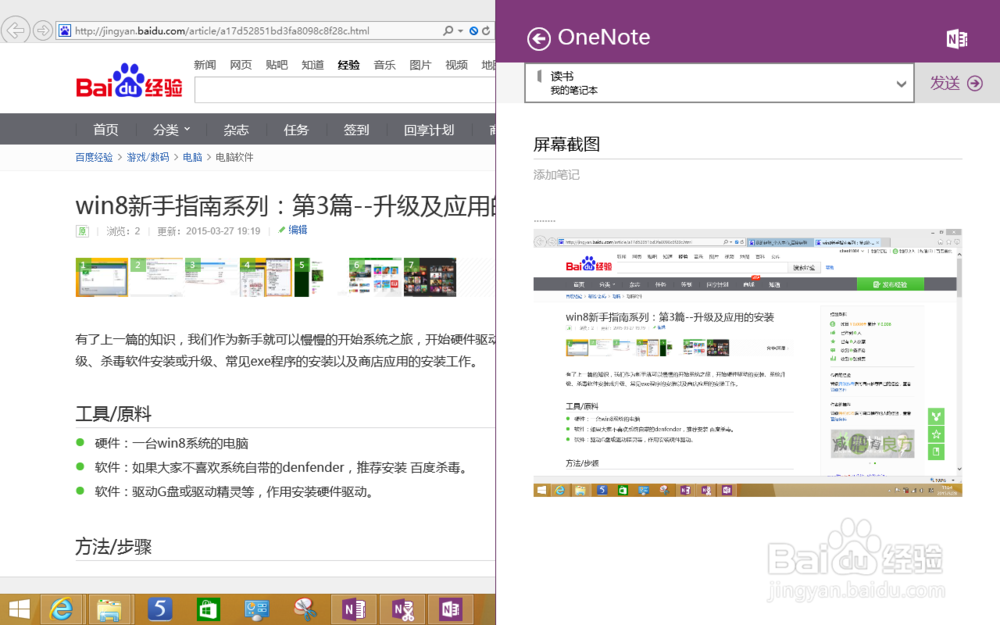Open the 音乐 link in Baidu top nav
The image size is (1000, 625).
[385, 64]
